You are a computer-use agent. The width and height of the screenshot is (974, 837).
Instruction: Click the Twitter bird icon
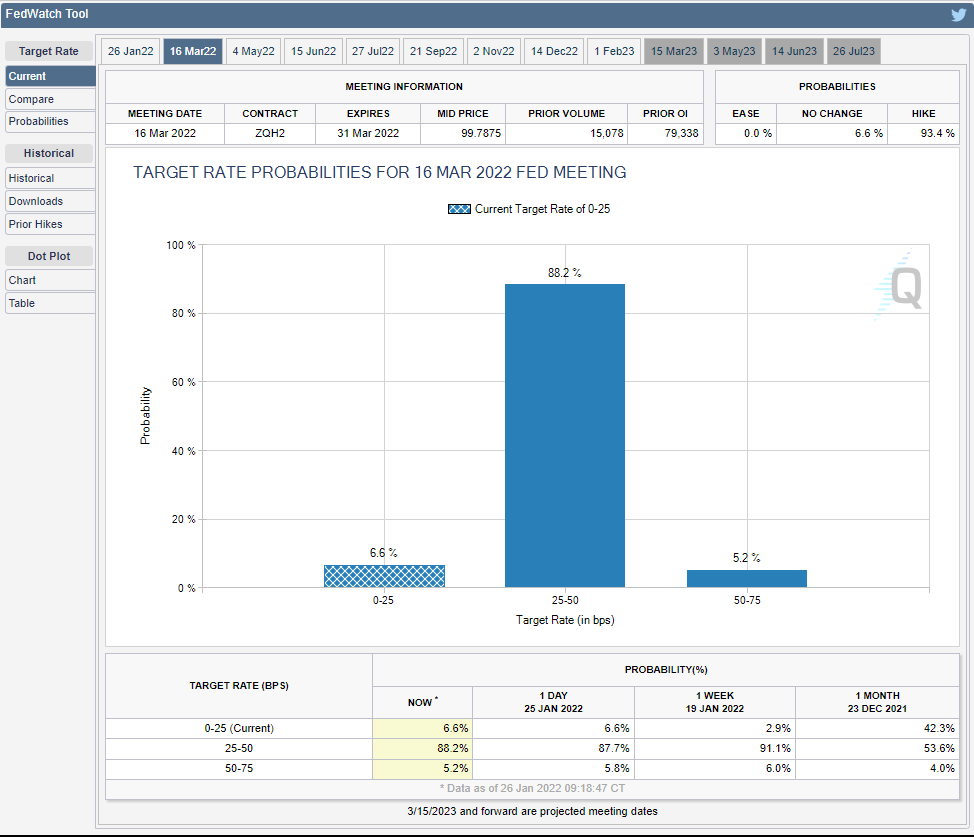958,14
